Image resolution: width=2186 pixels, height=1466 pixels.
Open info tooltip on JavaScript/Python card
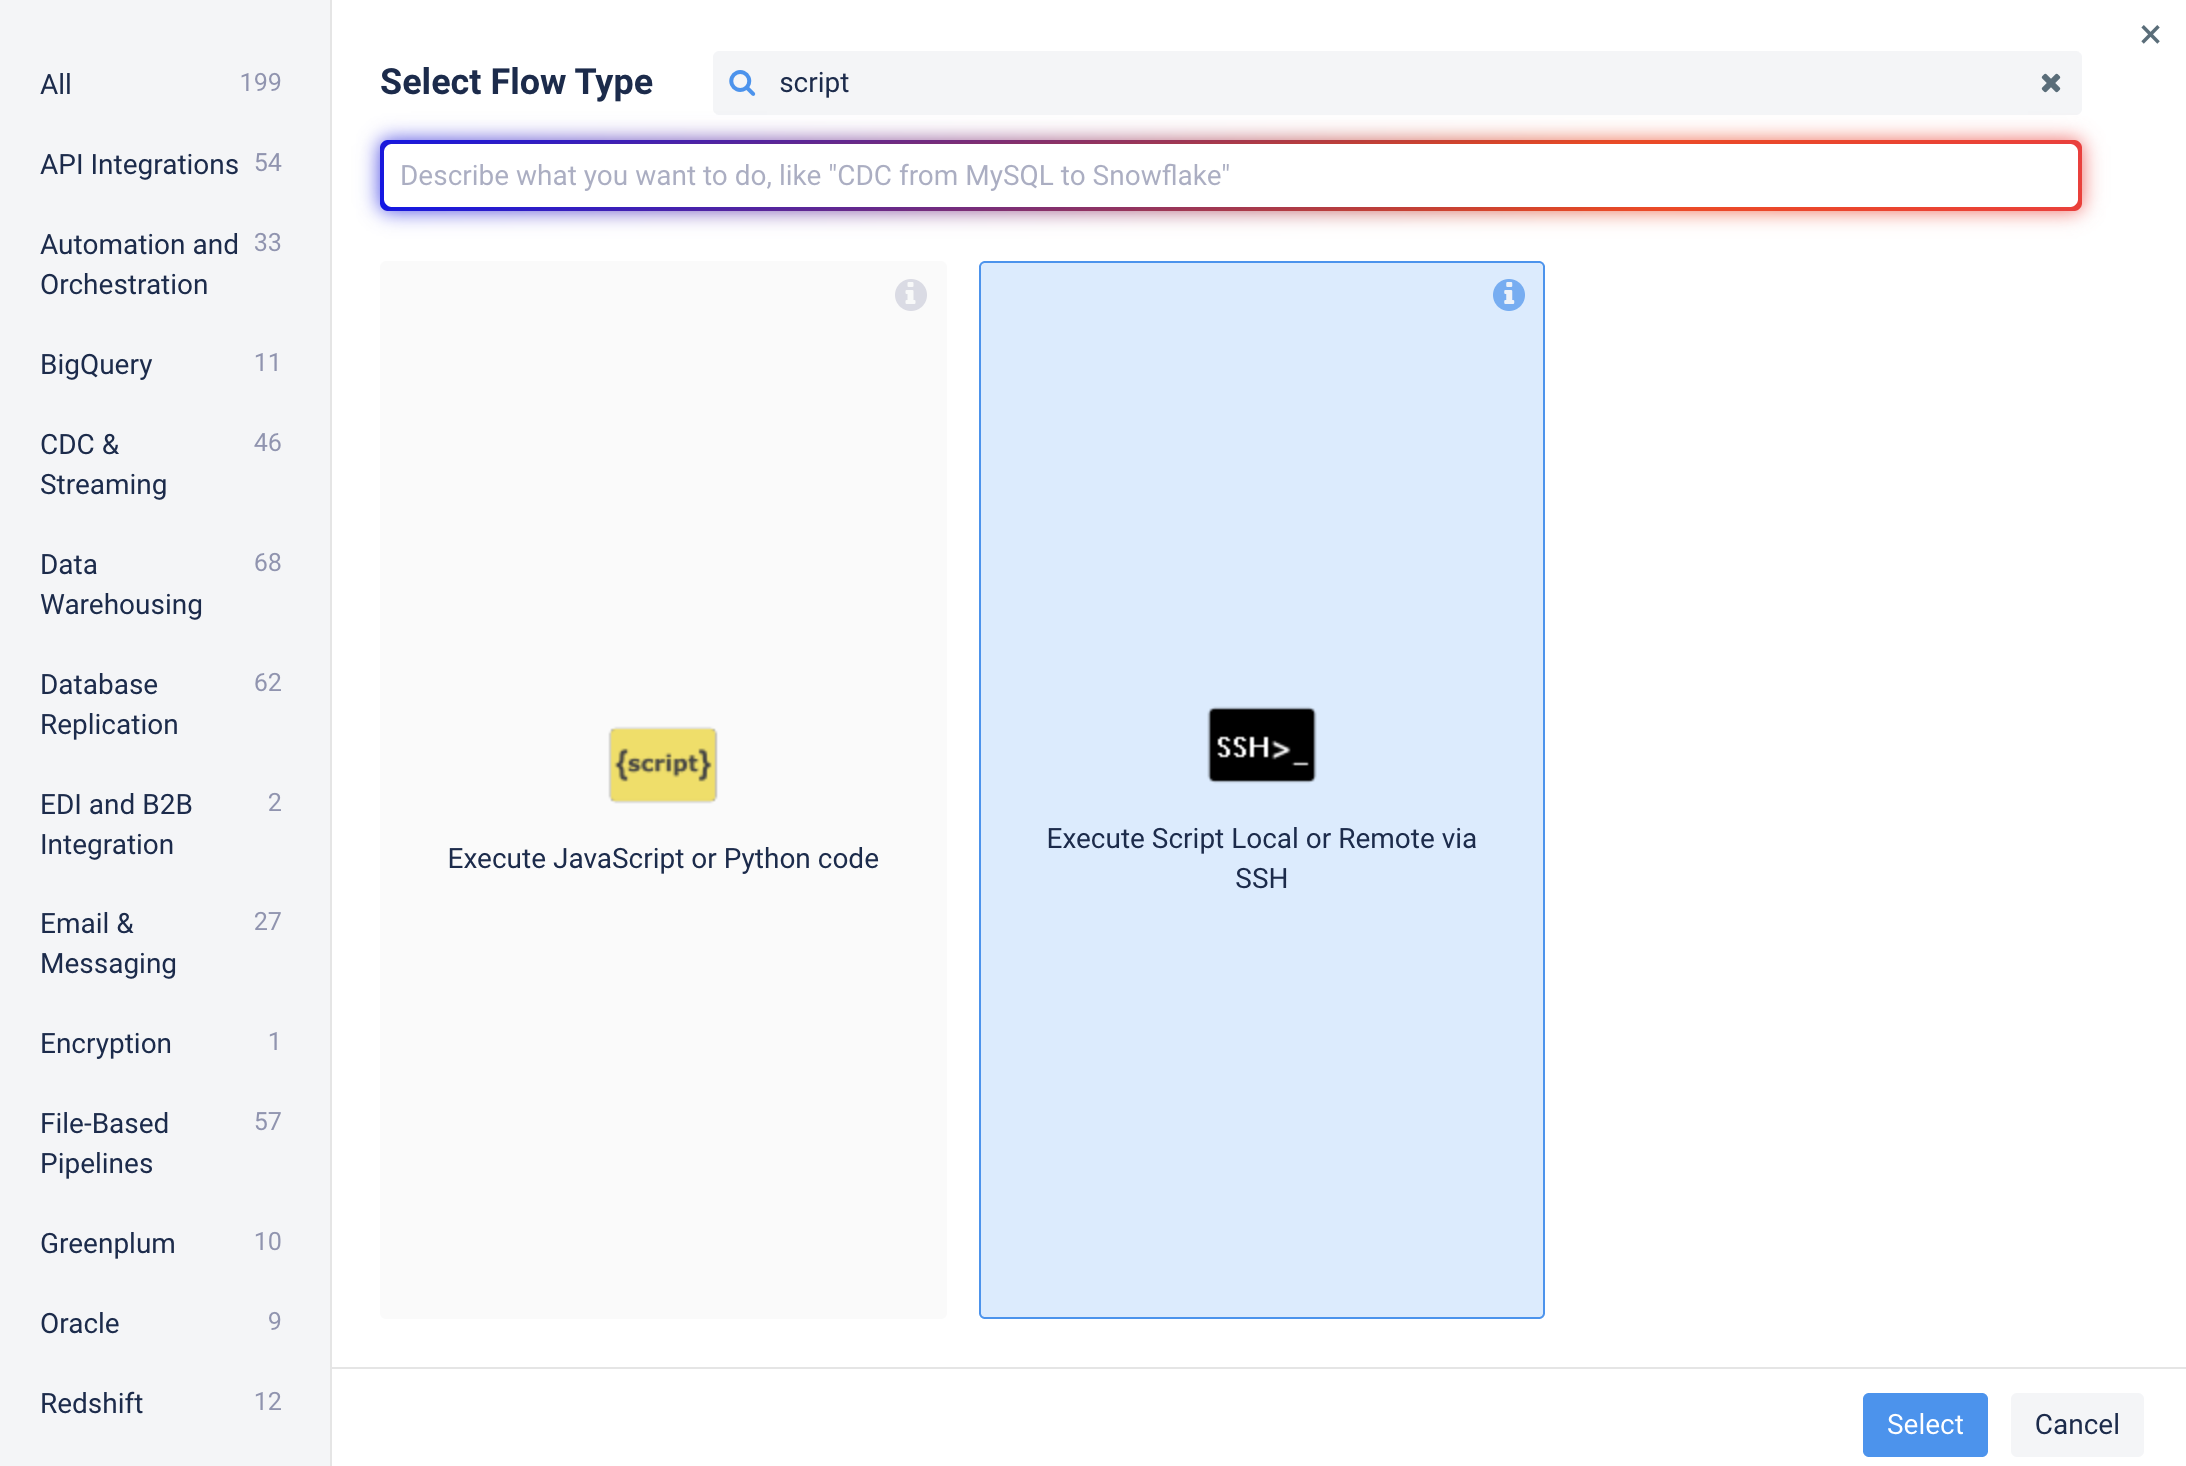coord(909,294)
